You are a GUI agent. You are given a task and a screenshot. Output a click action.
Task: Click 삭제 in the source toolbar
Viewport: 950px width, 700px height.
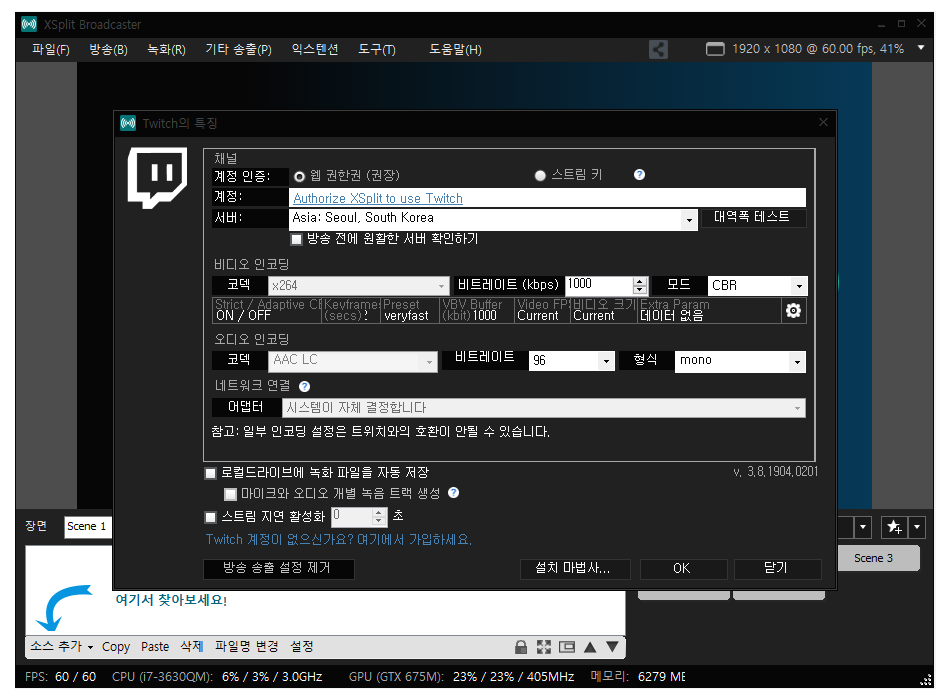tap(191, 647)
